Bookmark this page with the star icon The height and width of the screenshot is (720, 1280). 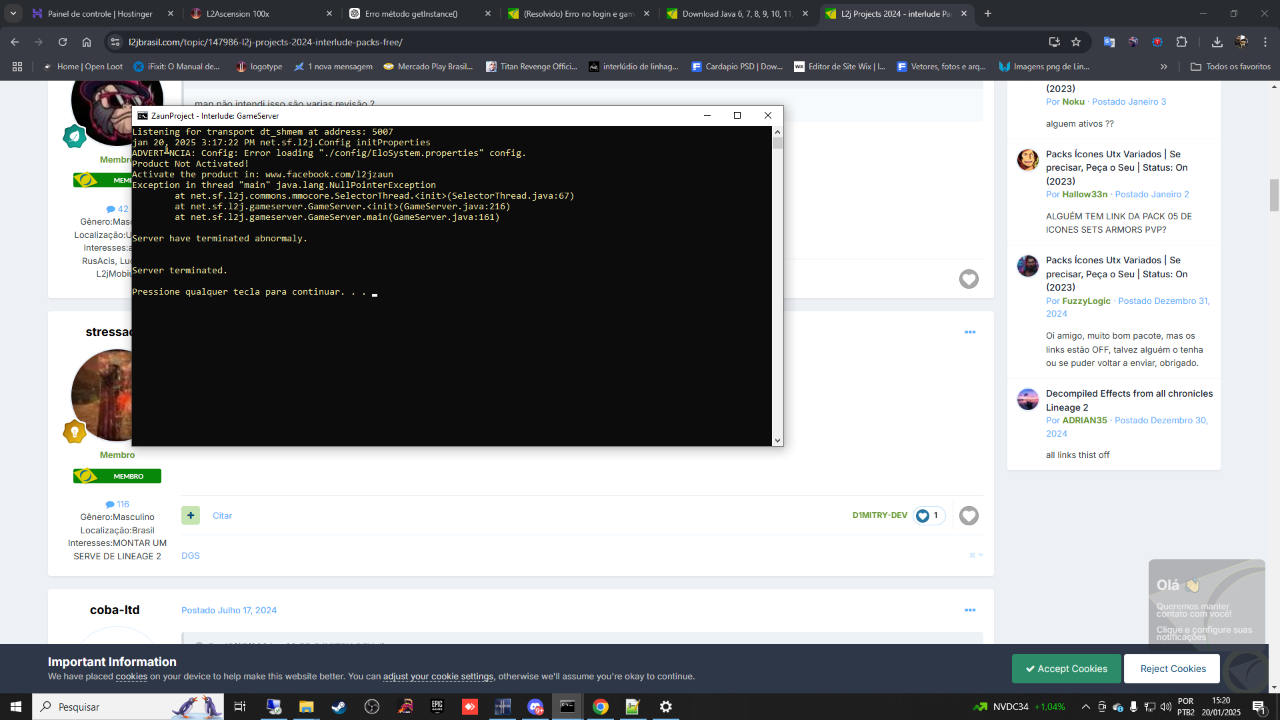(x=1076, y=42)
